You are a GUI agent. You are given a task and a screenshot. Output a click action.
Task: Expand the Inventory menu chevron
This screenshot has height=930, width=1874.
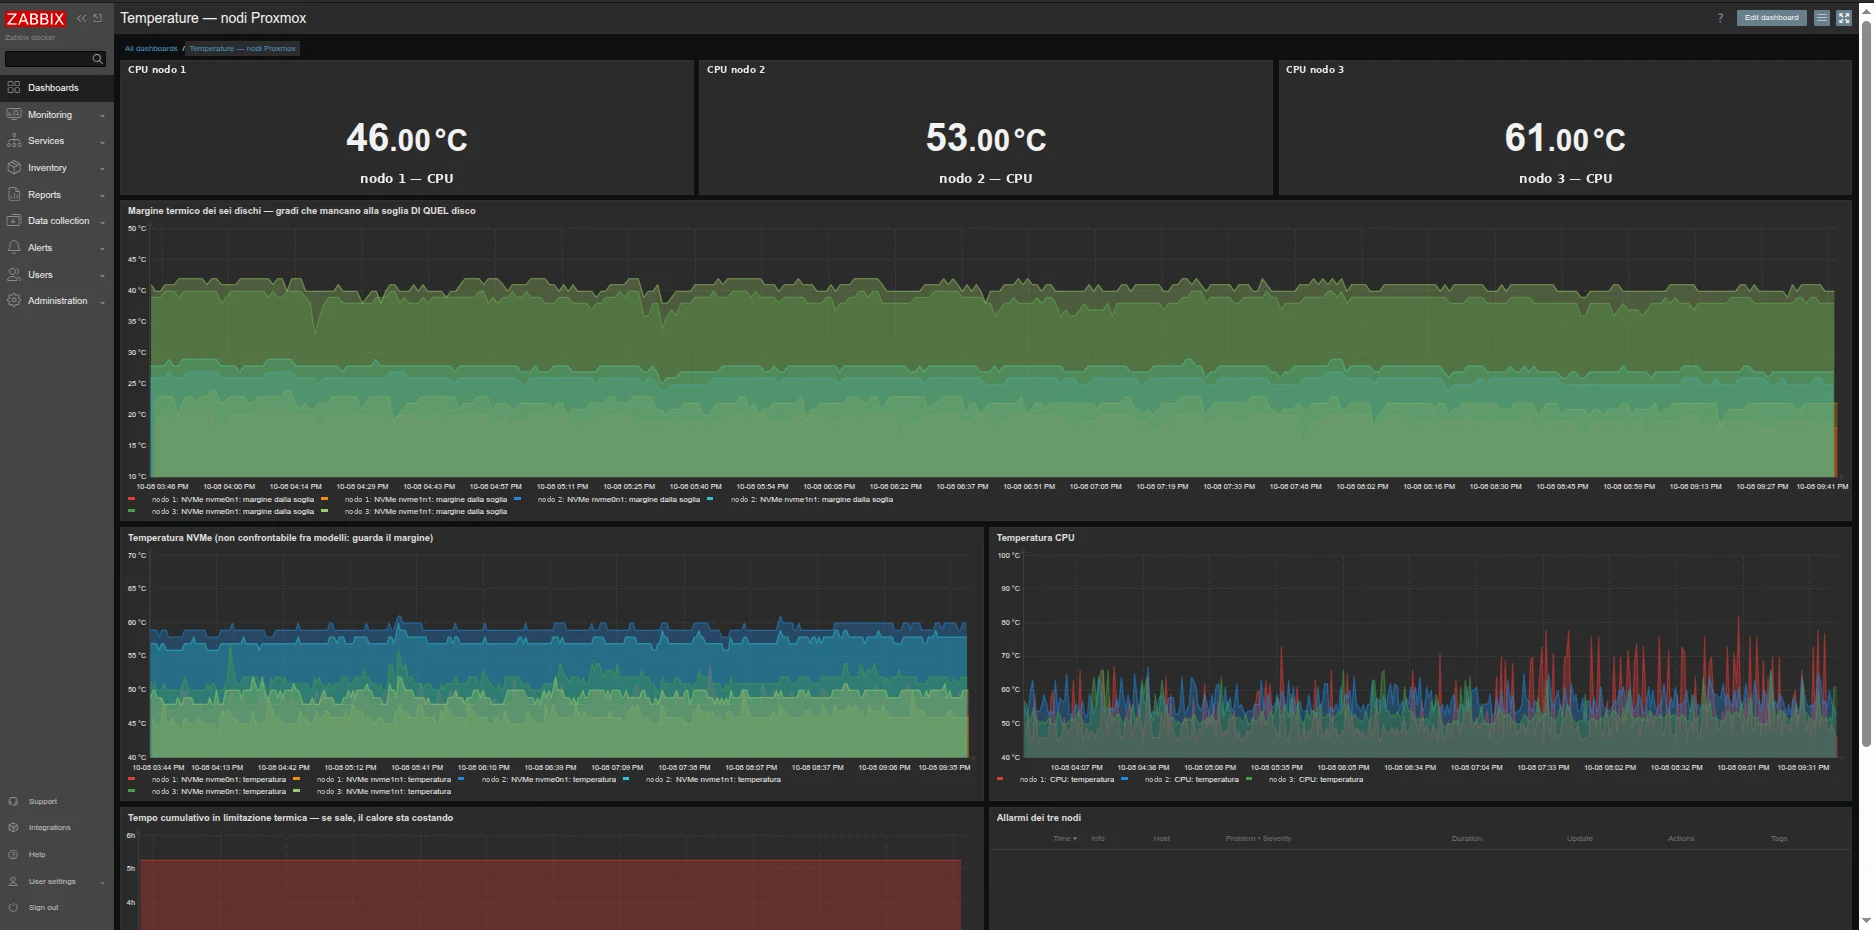102,169
